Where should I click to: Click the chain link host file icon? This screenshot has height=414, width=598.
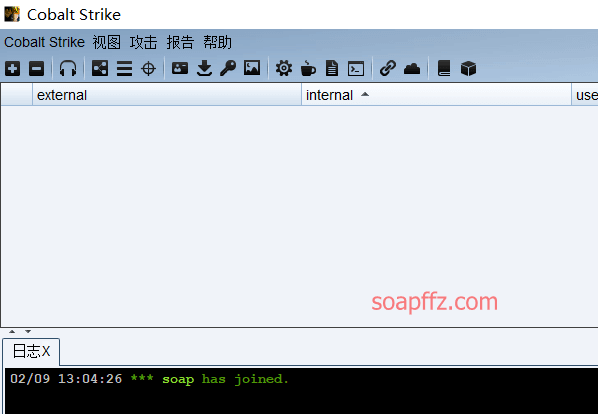(x=388, y=69)
